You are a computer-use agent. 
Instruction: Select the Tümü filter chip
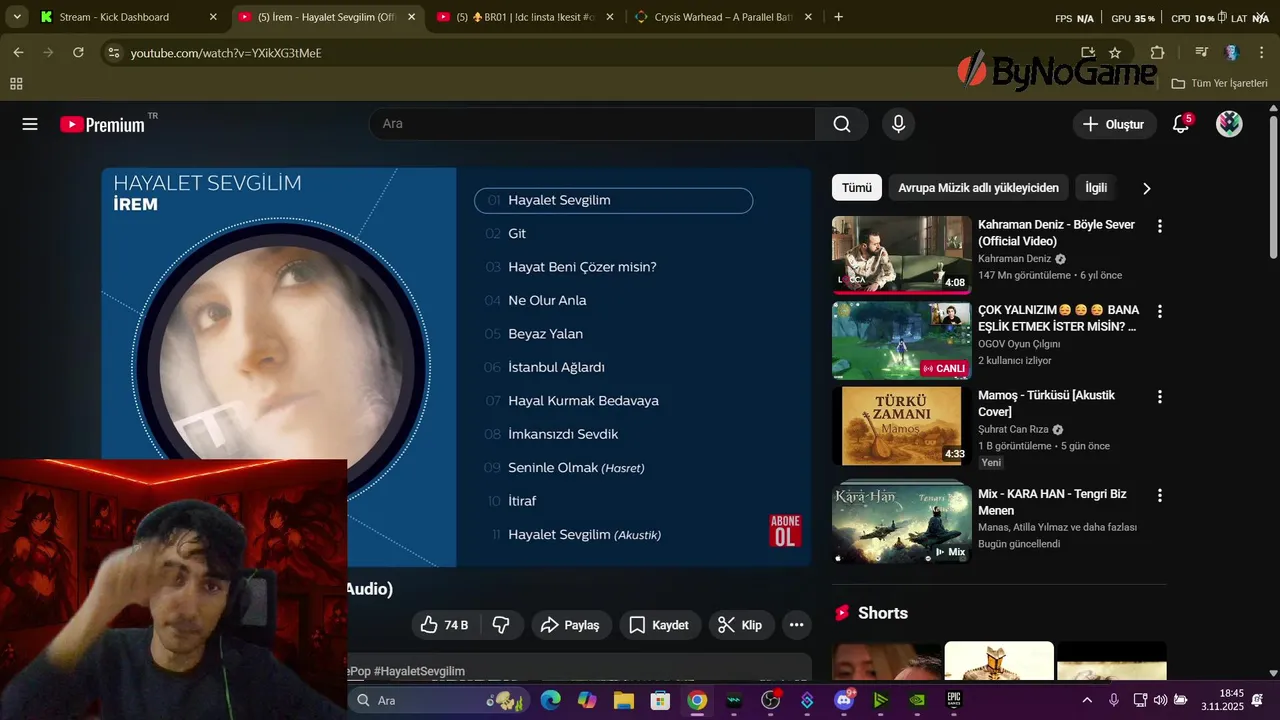click(x=857, y=188)
